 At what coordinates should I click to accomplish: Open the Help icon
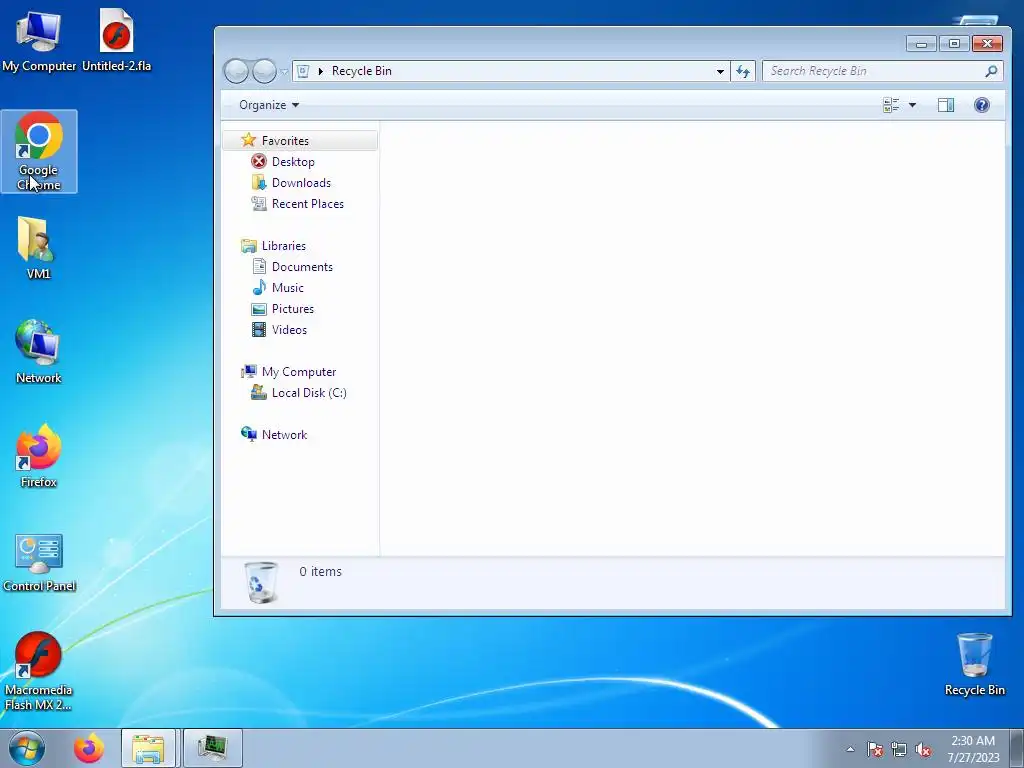[982, 105]
